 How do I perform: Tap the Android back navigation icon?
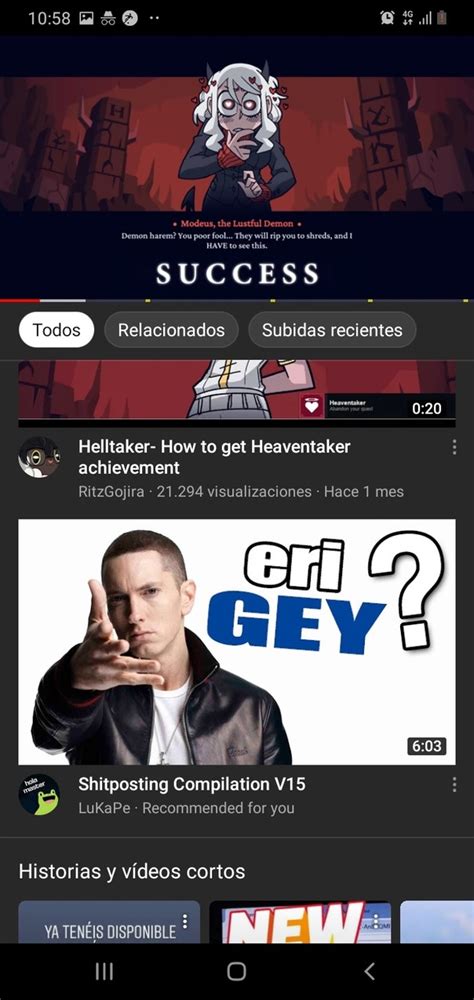pyautogui.click(x=369, y=971)
